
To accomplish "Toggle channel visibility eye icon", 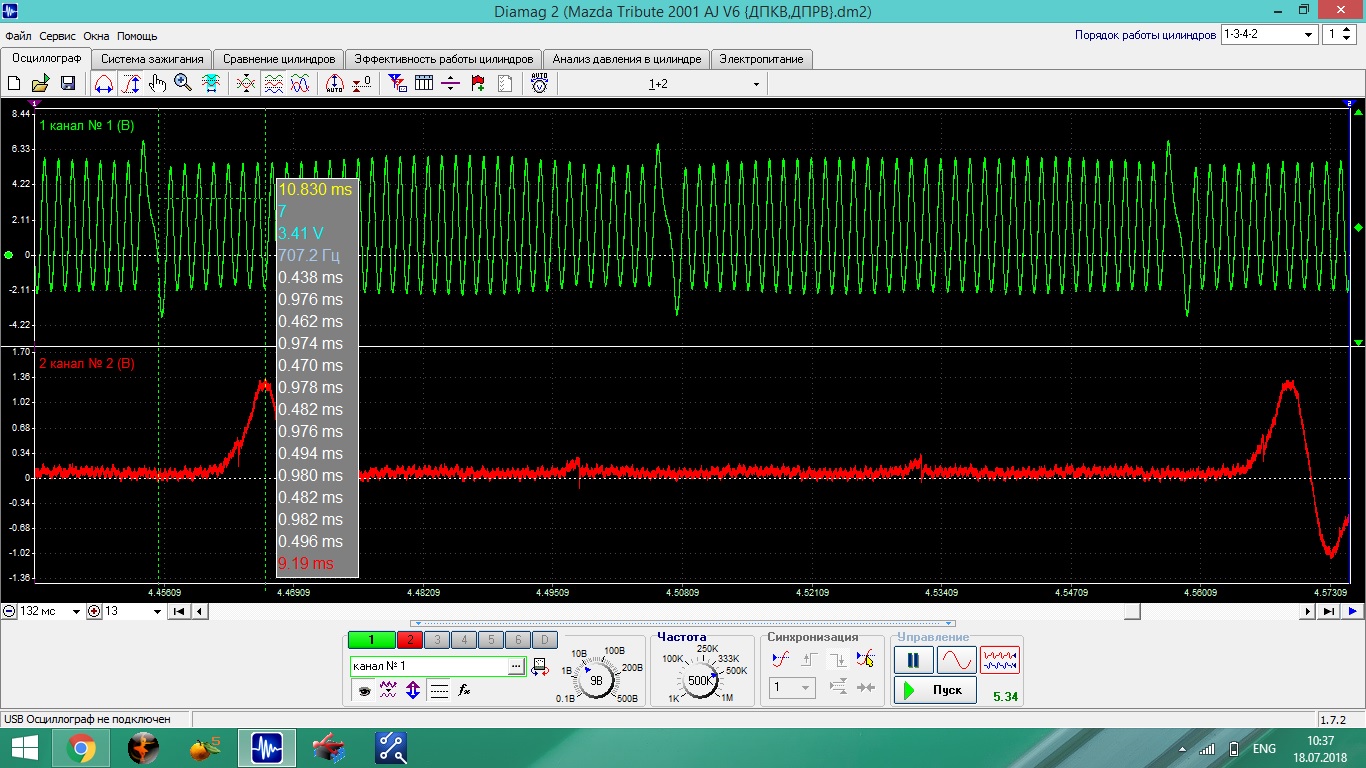I will point(364,690).
